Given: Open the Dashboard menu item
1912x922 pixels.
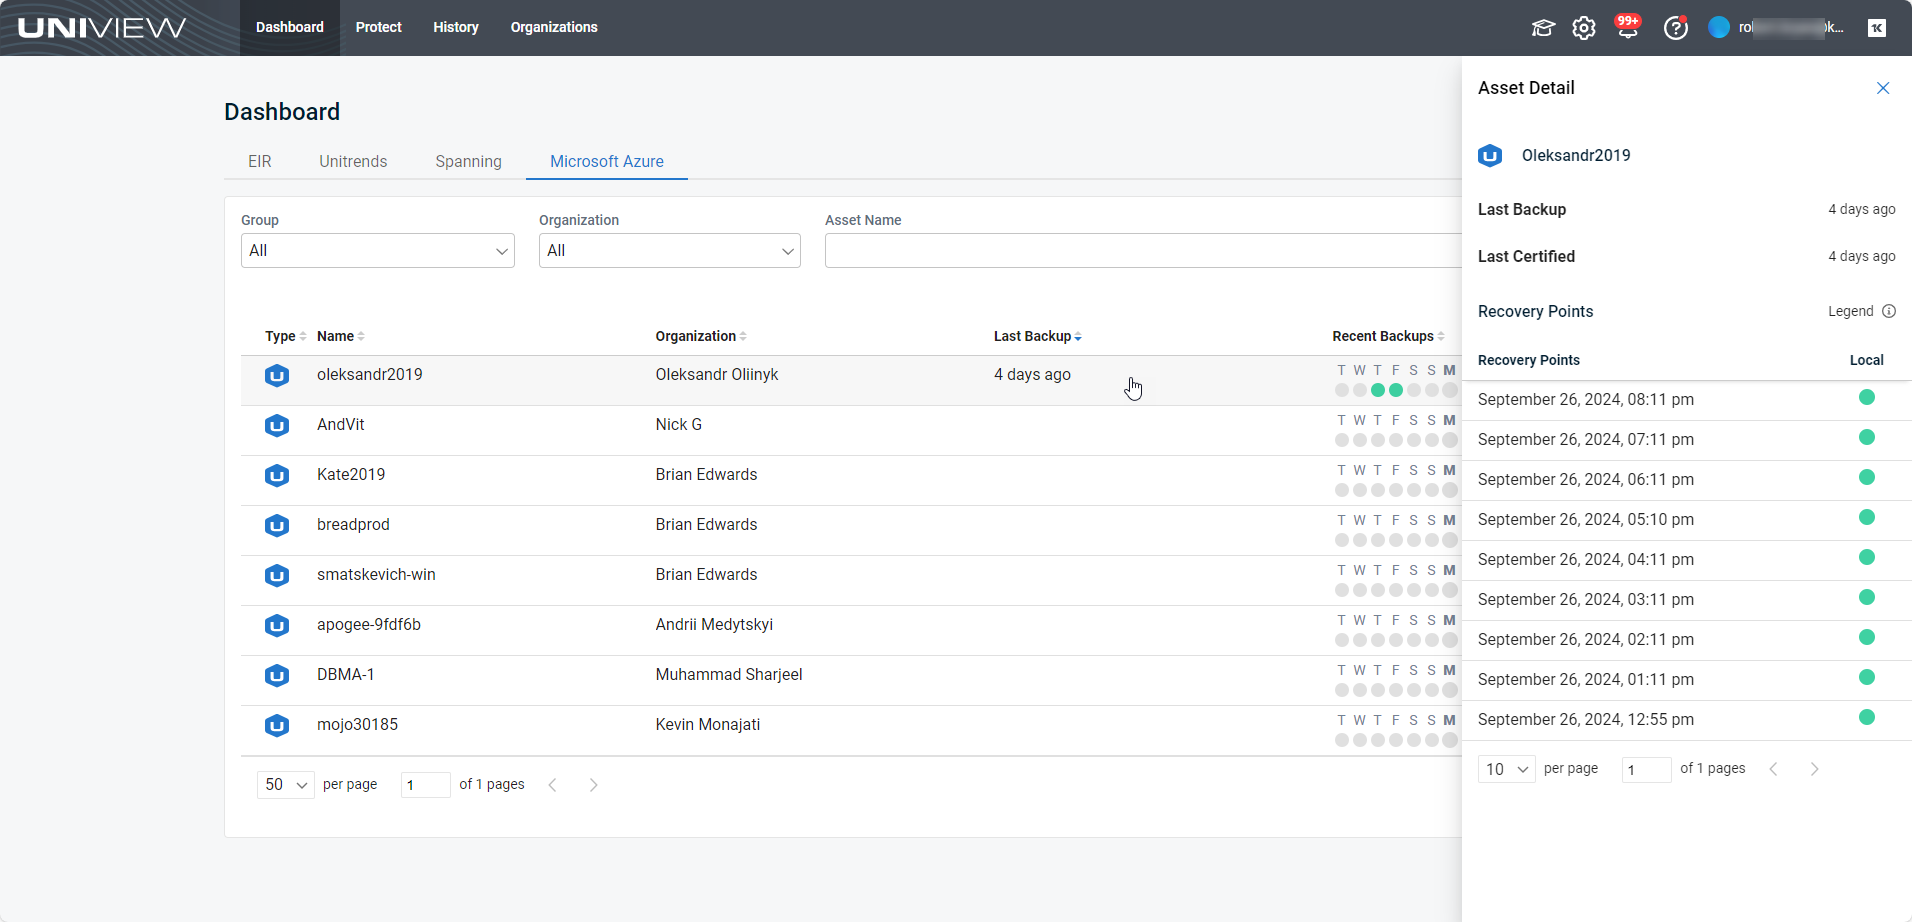Looking at the screenshot, I should 290,28.
